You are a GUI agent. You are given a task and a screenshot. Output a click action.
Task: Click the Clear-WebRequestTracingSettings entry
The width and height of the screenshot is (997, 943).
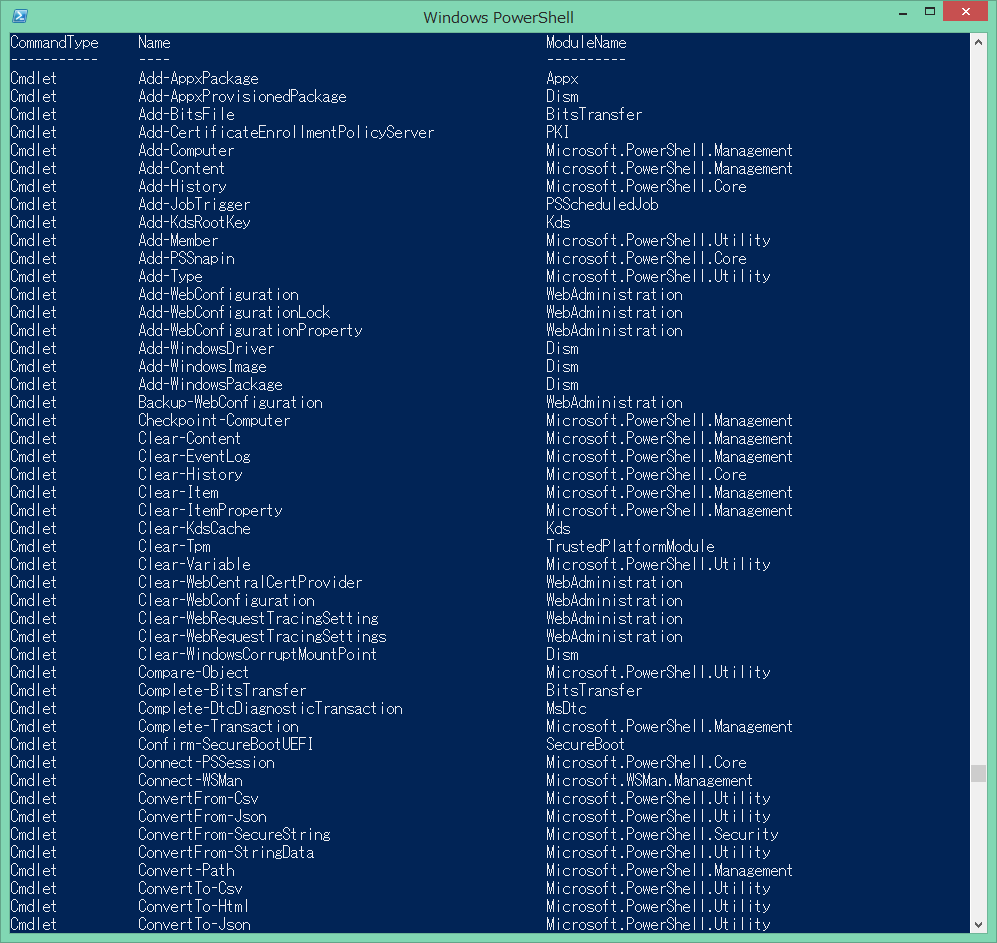click(x=263, y=637)
